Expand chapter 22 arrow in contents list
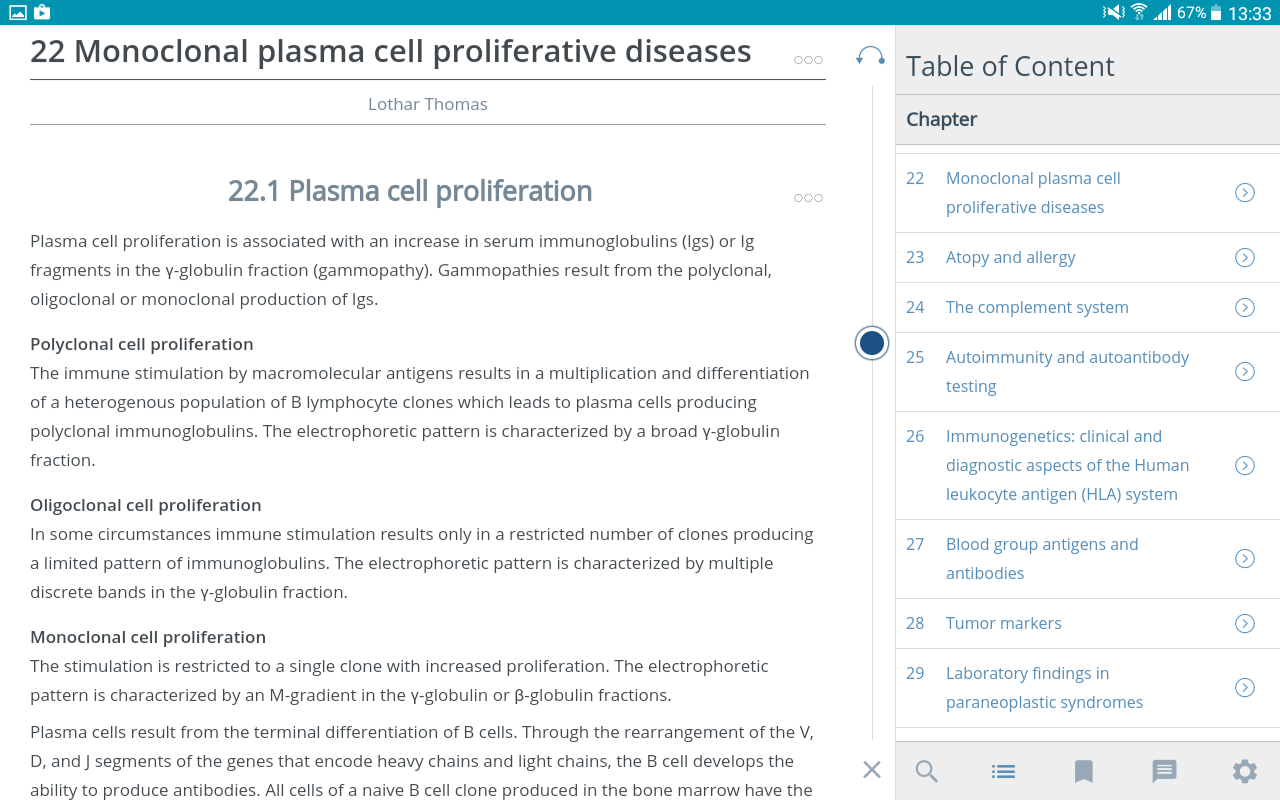Image resolution: width=1280 pixels, height=800 pixels. point(1245,193)
